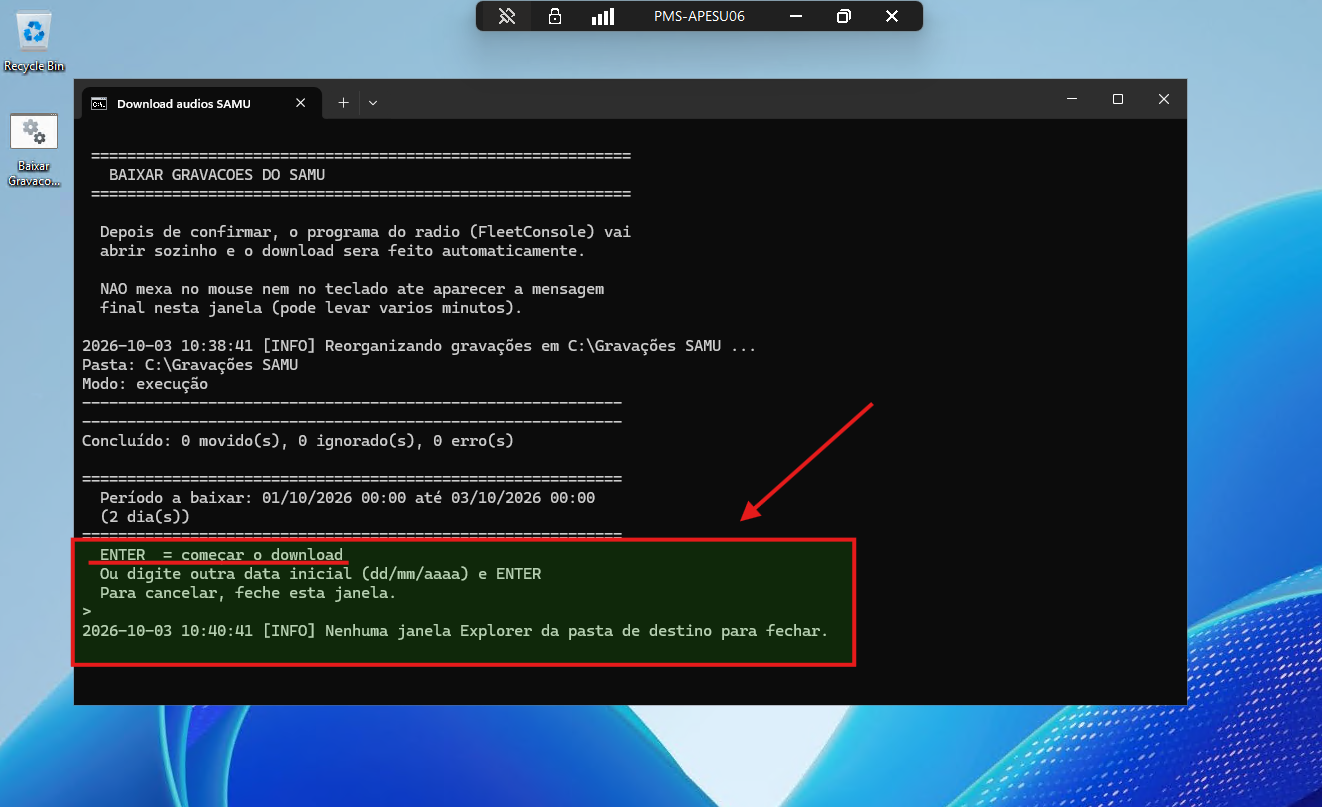Click the signal strength bars icon
Image resolution: width=1322 pixels, height=807 pixels.
602,16
